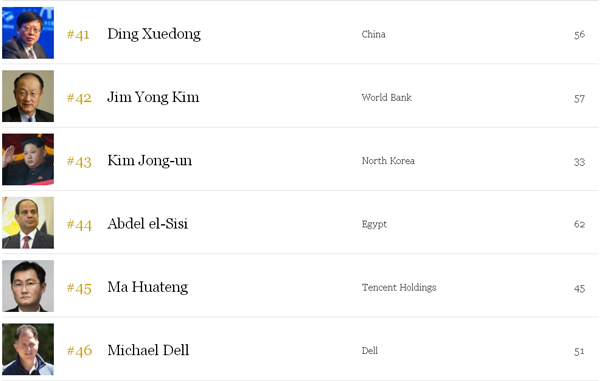Screen dimensions: 600x381
Task: Open Kim Jong-un's profile link
Action: (150, 161)
